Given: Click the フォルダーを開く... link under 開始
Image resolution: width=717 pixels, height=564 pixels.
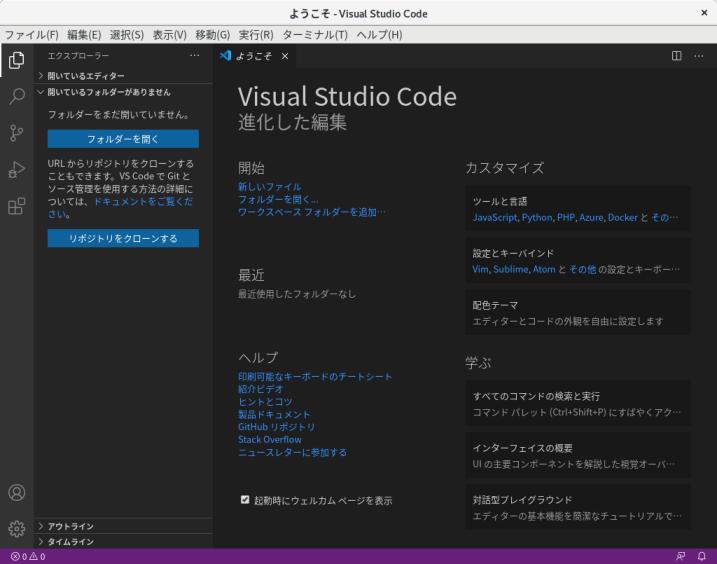Looking at the screenshot, I should point(278,199).
